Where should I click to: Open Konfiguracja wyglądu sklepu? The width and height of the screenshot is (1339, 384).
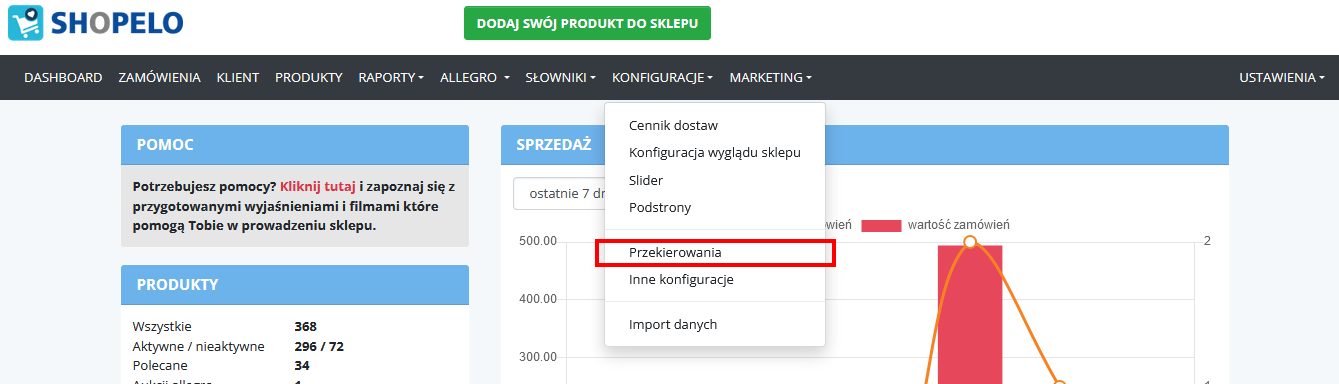coord(715,153)
